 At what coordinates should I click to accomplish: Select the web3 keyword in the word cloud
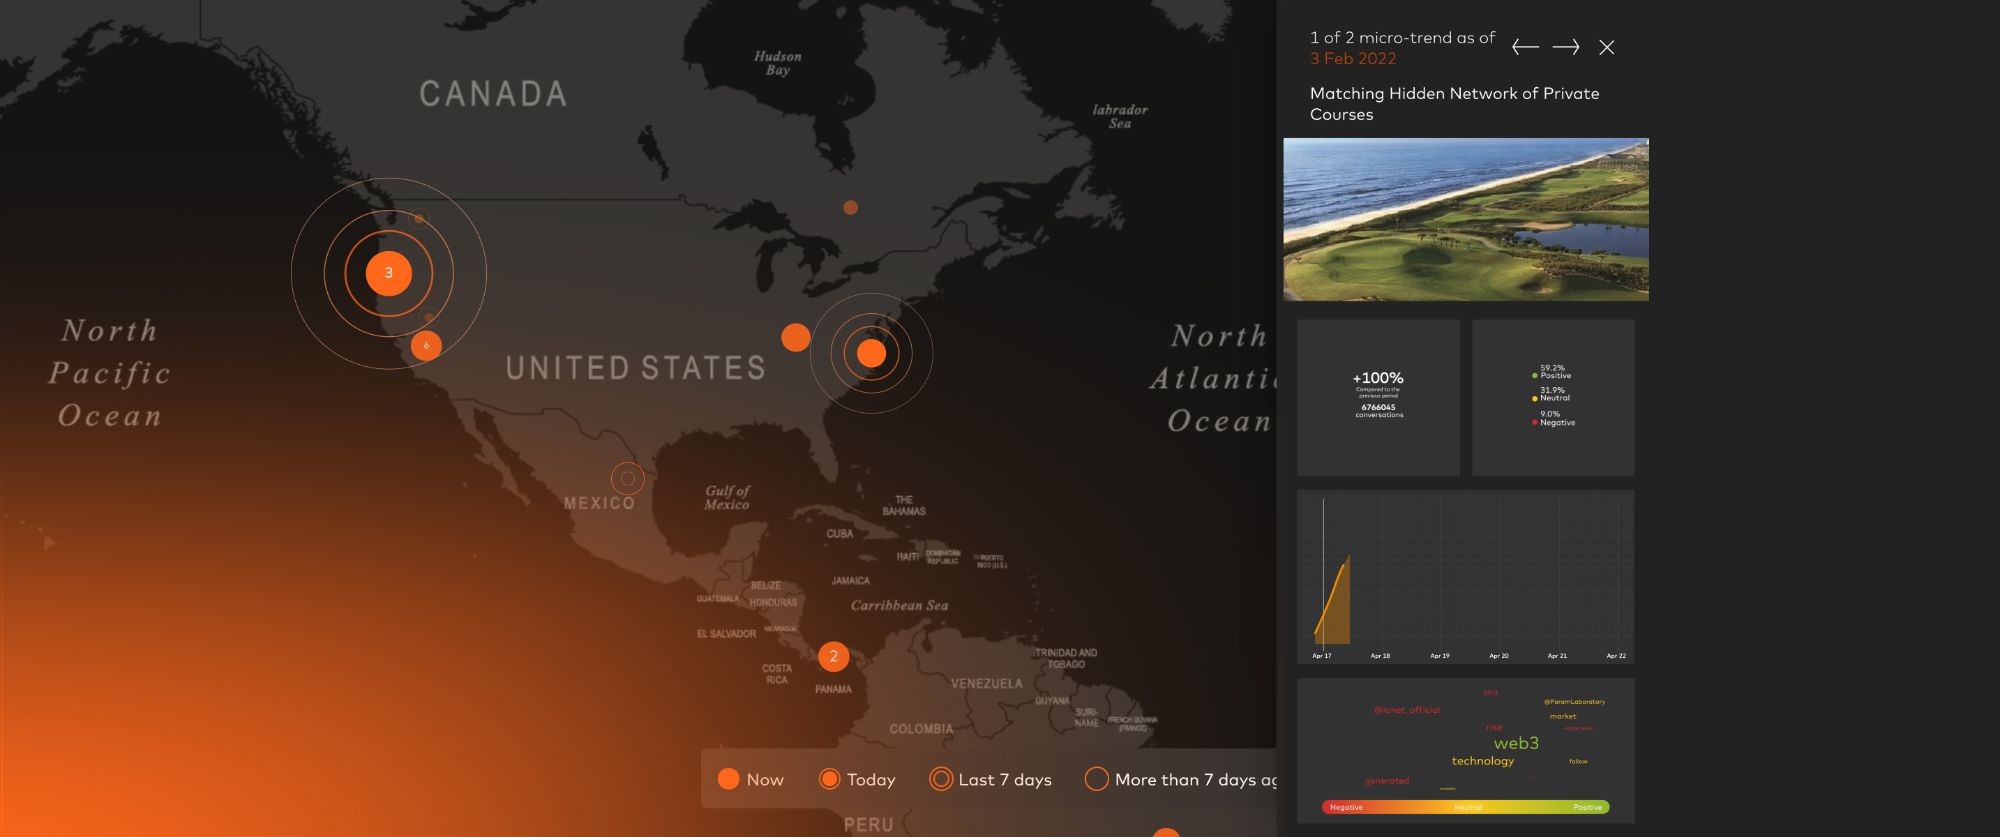1516,743
